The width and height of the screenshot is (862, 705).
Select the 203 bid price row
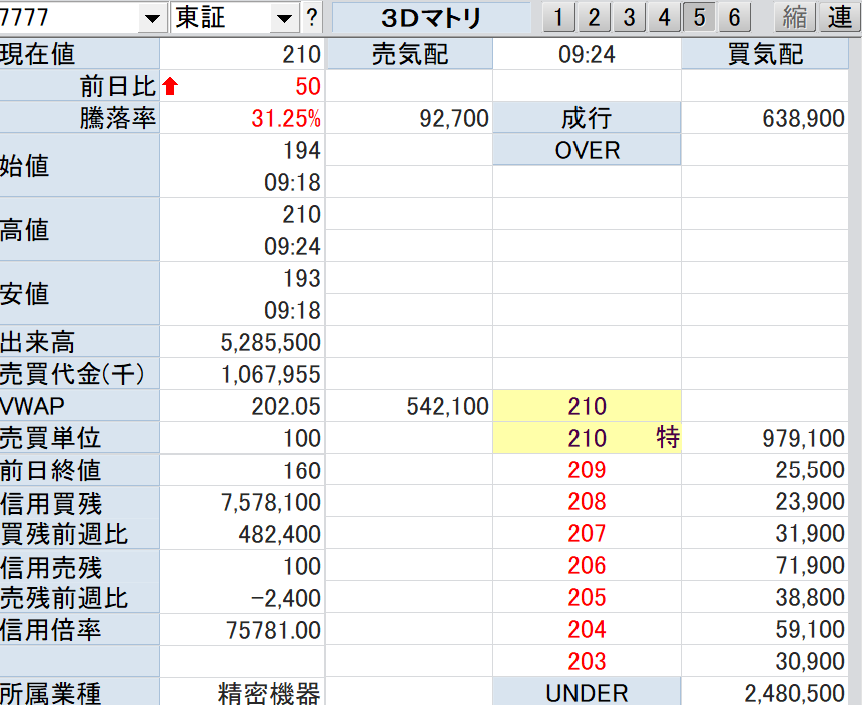tap(587, 661)
